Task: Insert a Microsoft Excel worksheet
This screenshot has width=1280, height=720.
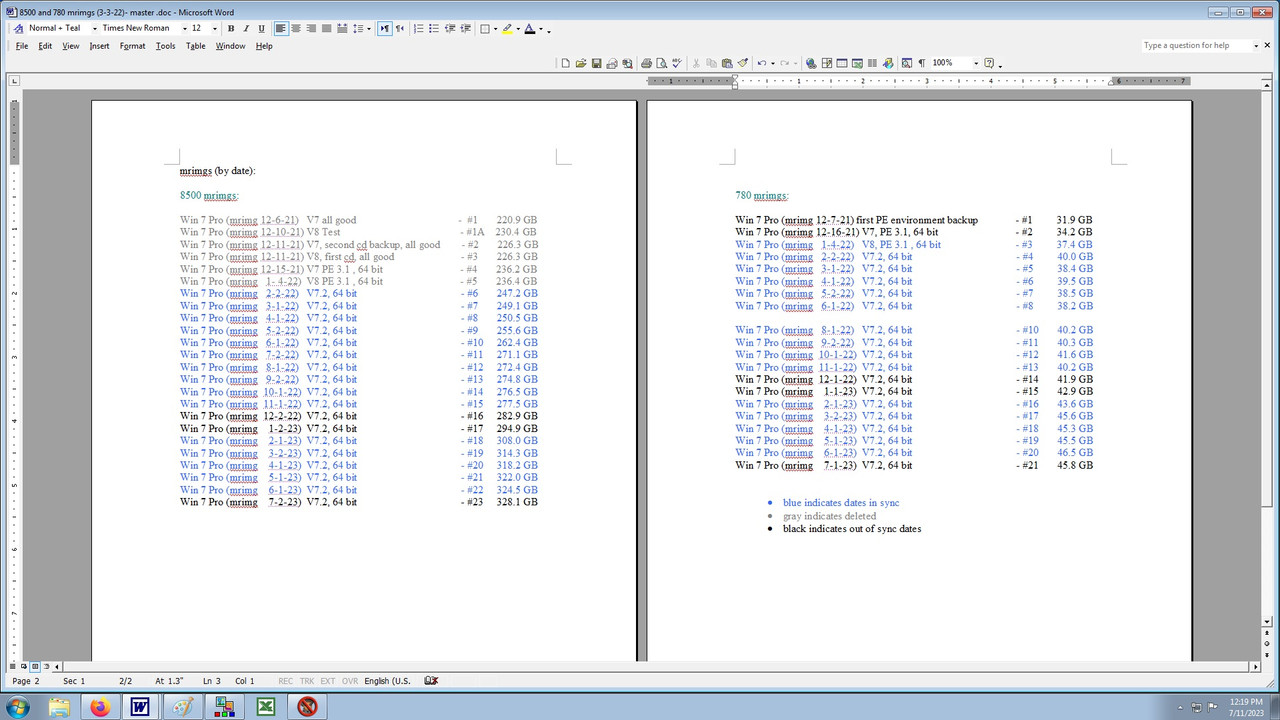Action: 857,63
